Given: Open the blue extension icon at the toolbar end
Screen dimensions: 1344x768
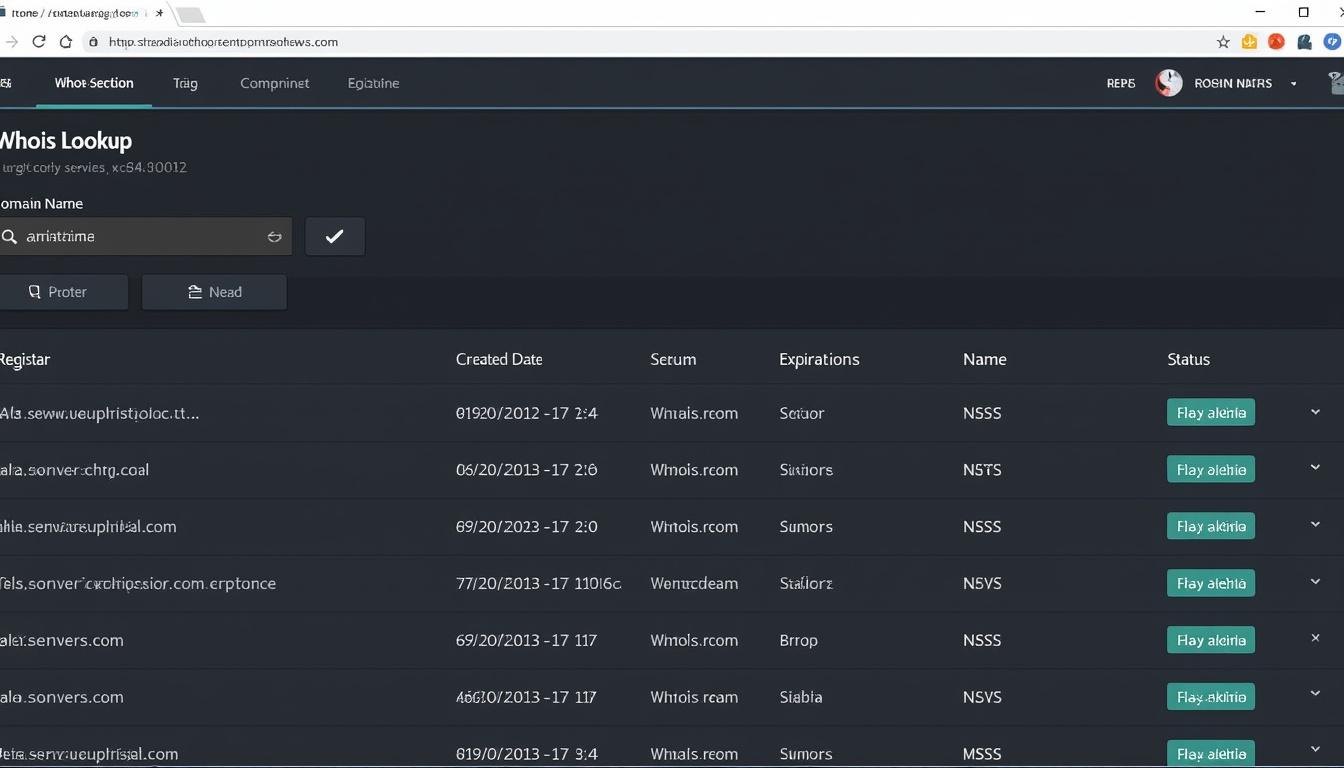Looking at the screenshot, I should [1332, 42].
